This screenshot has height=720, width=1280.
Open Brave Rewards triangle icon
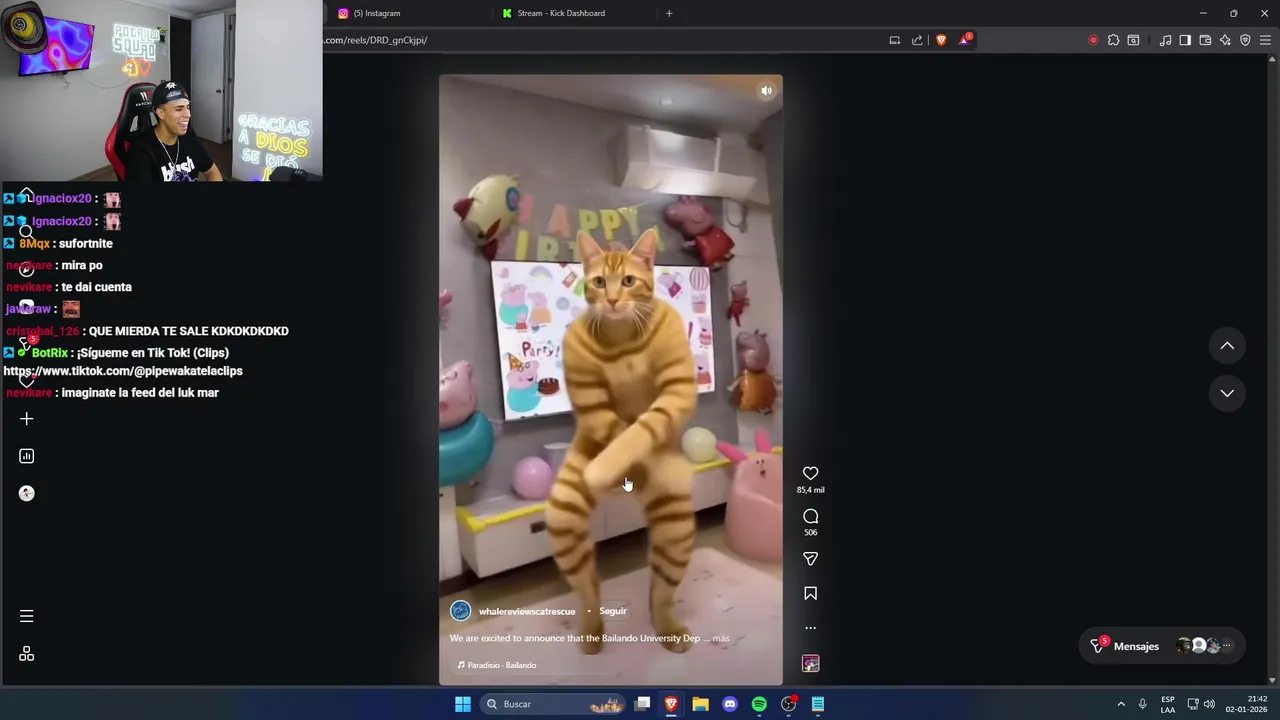pyautogui.click(x=964, y=40)
